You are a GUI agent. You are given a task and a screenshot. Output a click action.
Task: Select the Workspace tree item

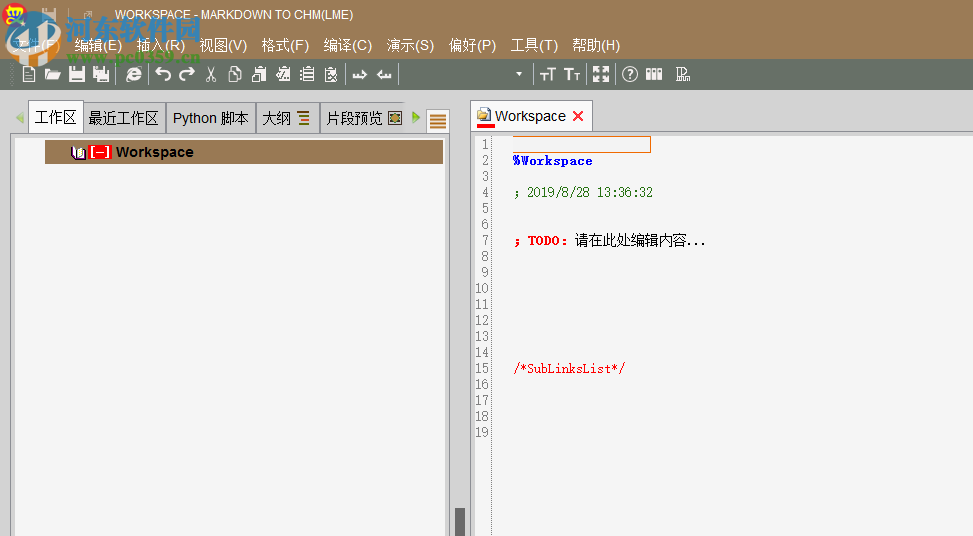(244, 152)
